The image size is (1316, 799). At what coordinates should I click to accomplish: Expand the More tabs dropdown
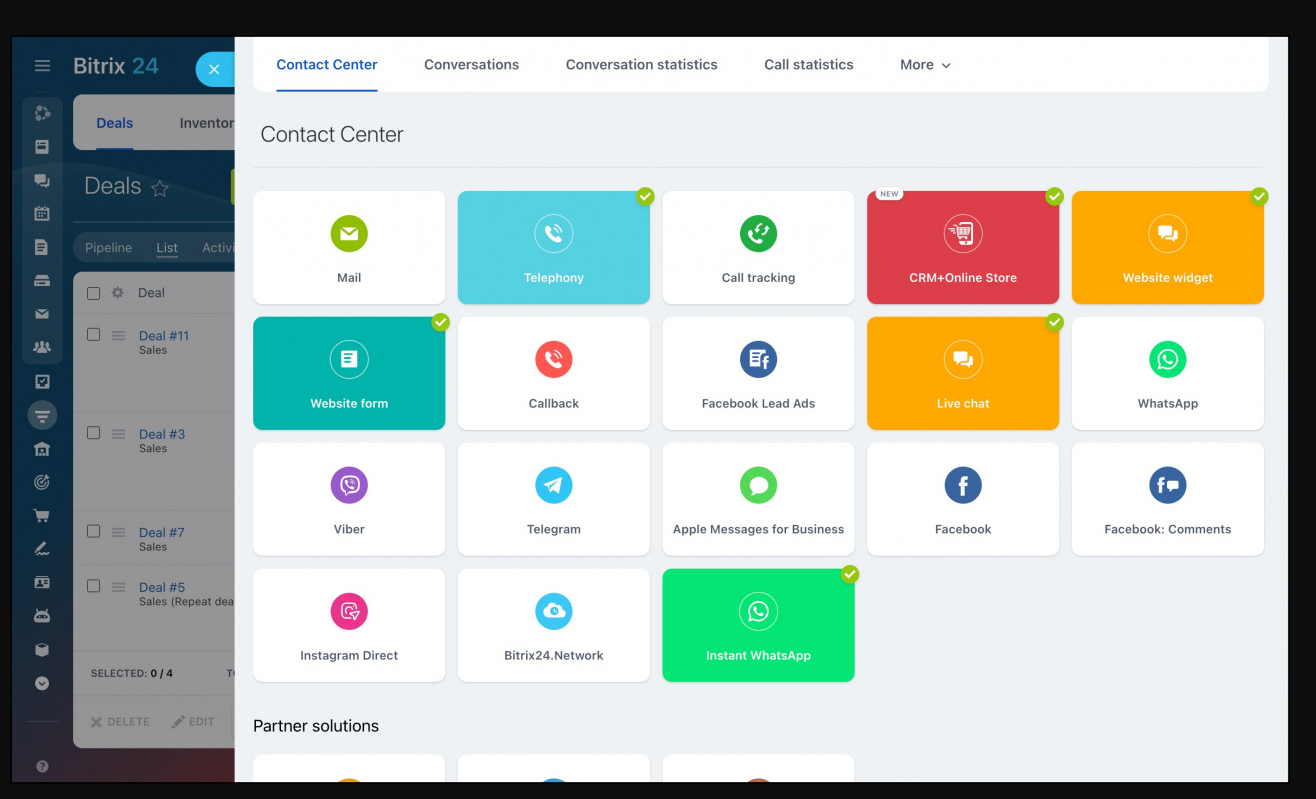point(925,65)
